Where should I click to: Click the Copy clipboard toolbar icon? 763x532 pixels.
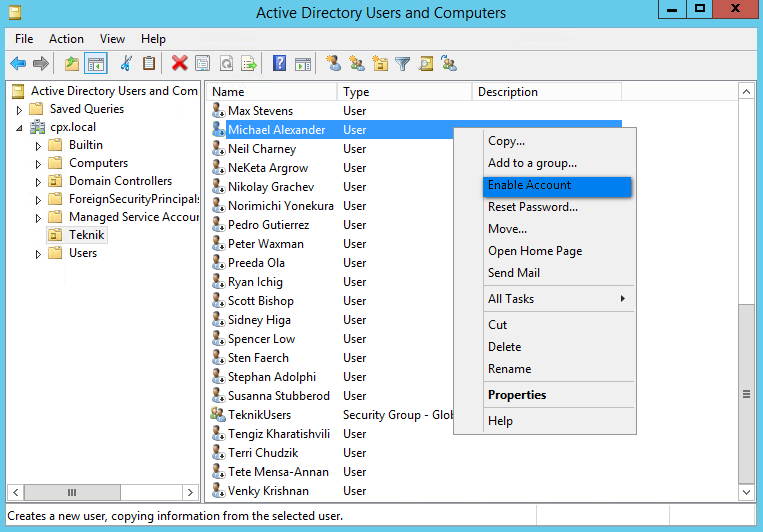coord(149,64)
